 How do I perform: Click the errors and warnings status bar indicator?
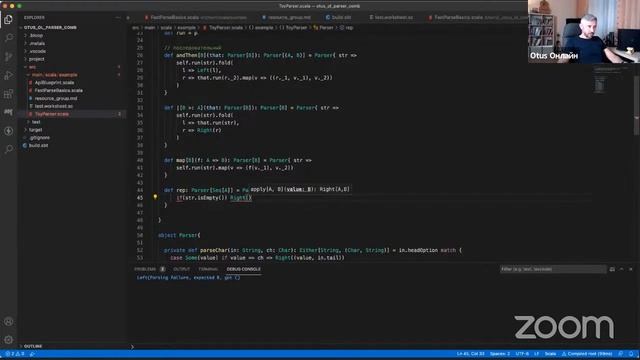[x=15, y=354]
